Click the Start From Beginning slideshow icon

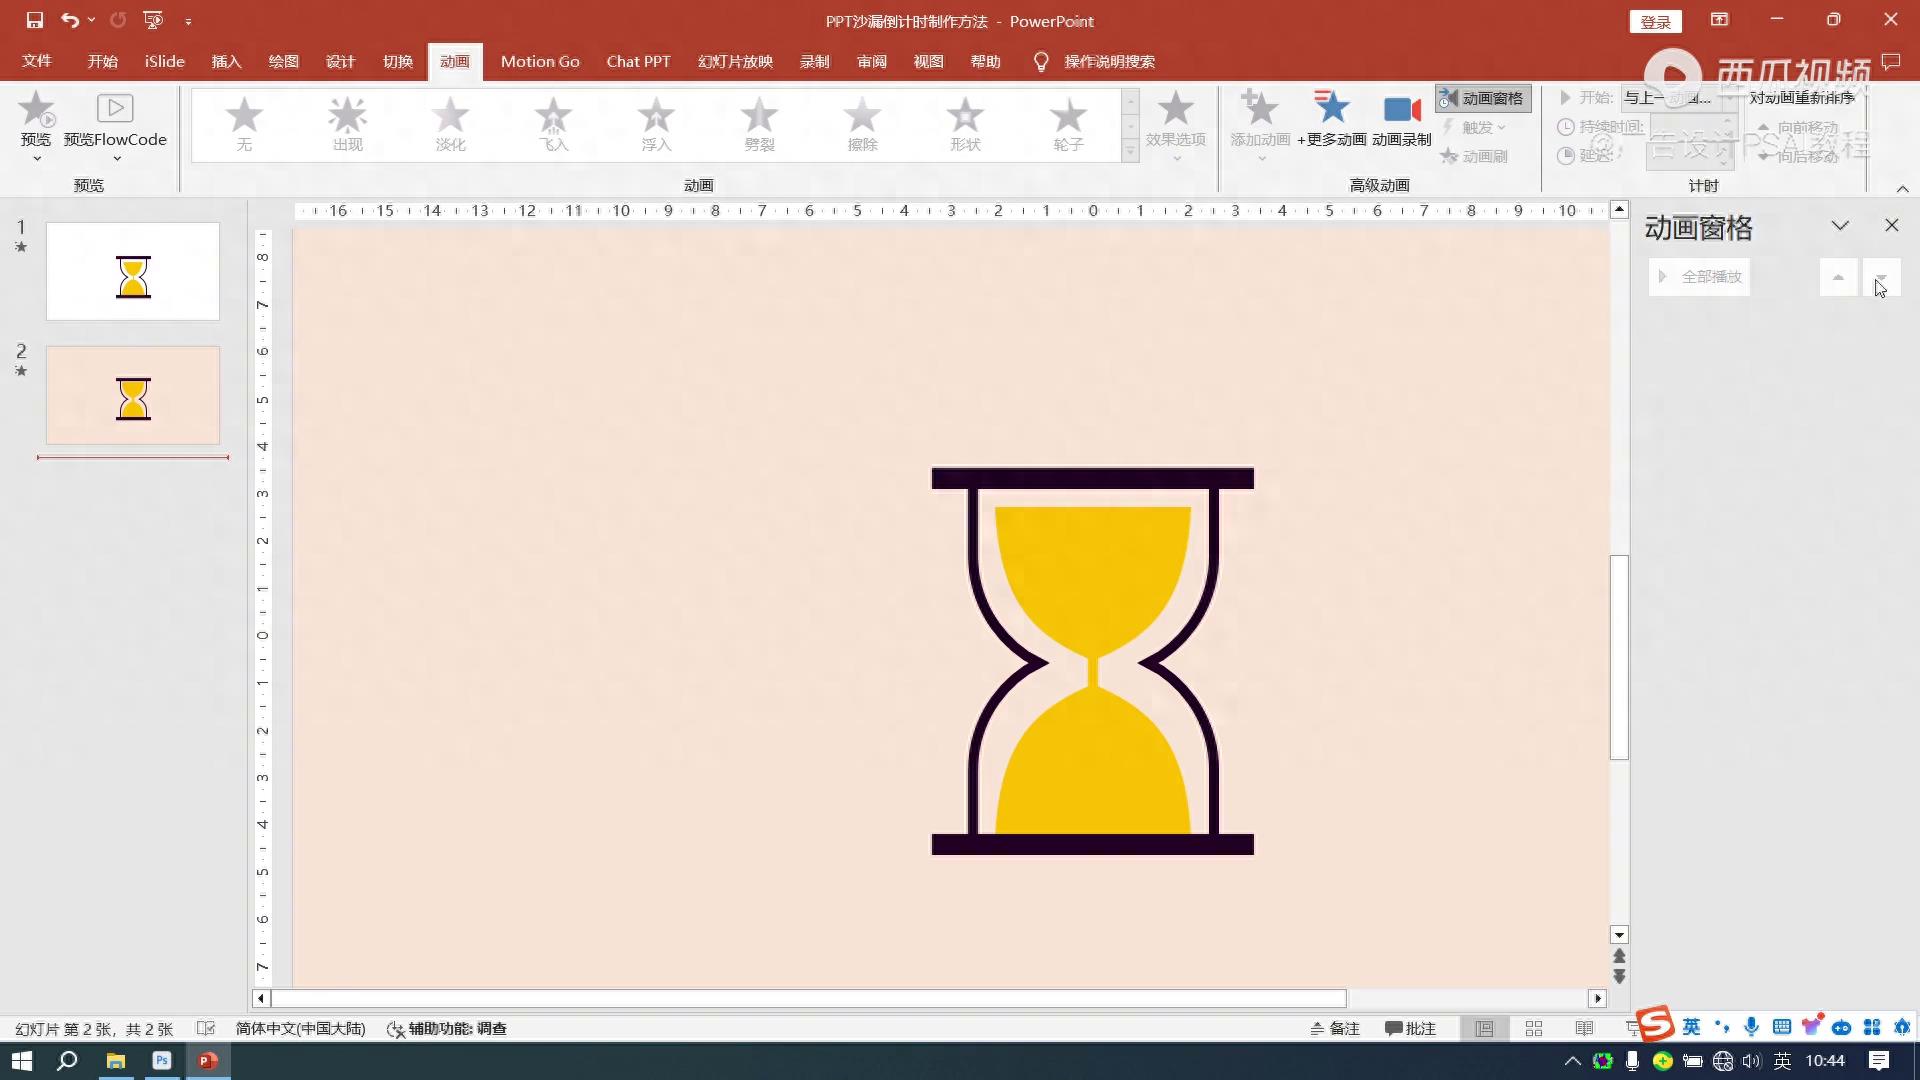[153, 20]
